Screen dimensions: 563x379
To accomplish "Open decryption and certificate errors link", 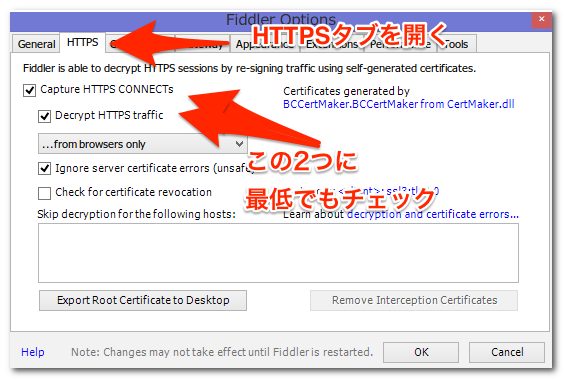I will click(433, 214).
